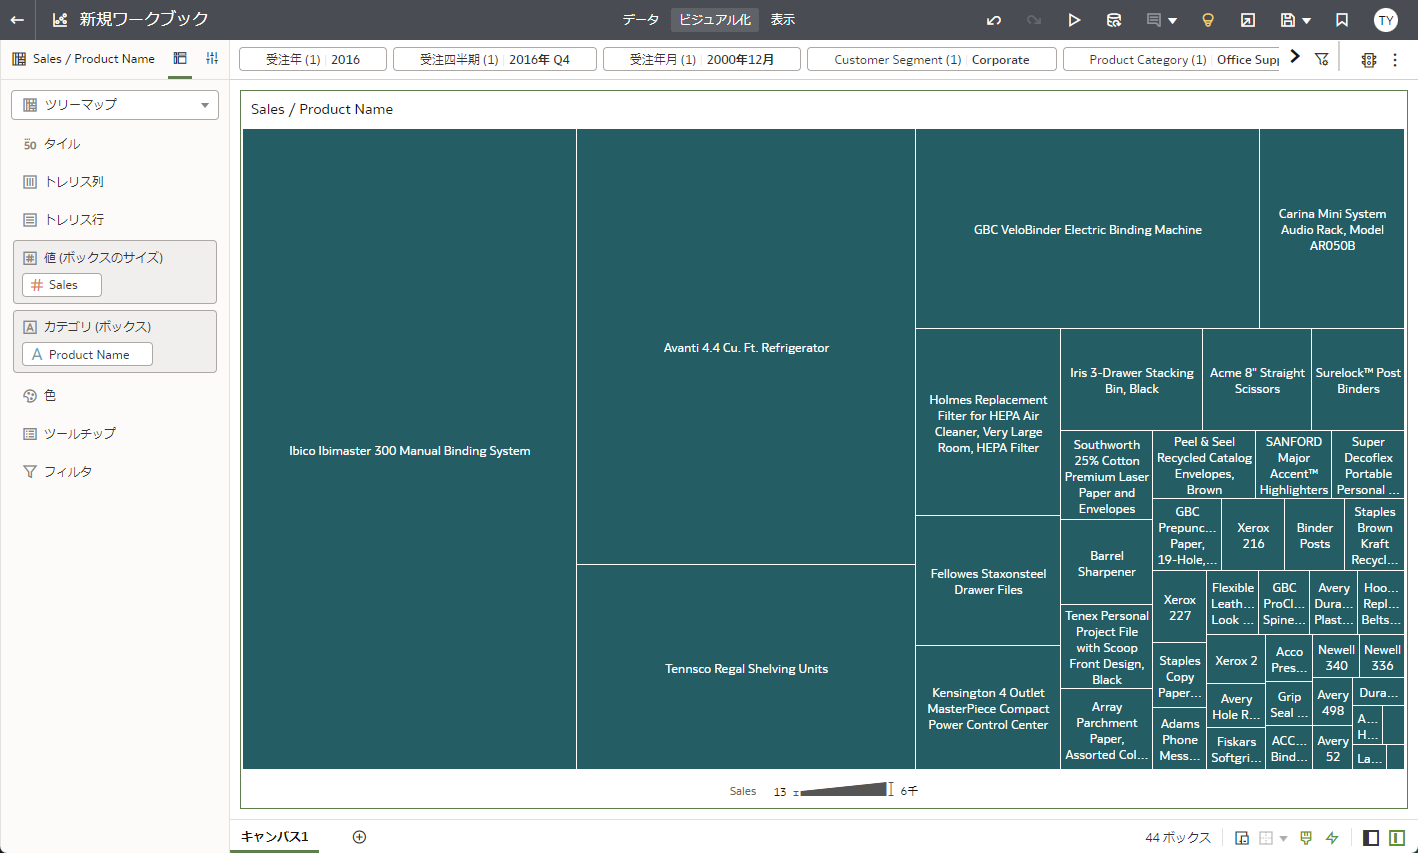This screenshot has width=1418, height=853.
Task: Click the Ibico Ibimaster 300 Manual Binding System box
Action: pyautogui.click(x=410, y=449)
